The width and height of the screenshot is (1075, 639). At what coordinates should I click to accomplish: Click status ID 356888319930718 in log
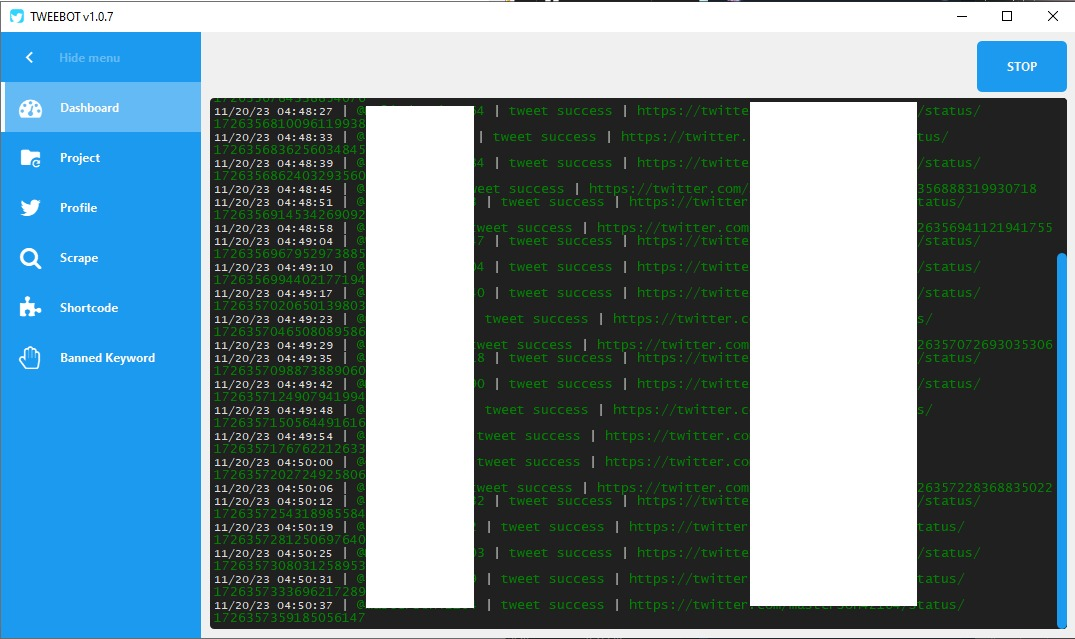point(977,189)
